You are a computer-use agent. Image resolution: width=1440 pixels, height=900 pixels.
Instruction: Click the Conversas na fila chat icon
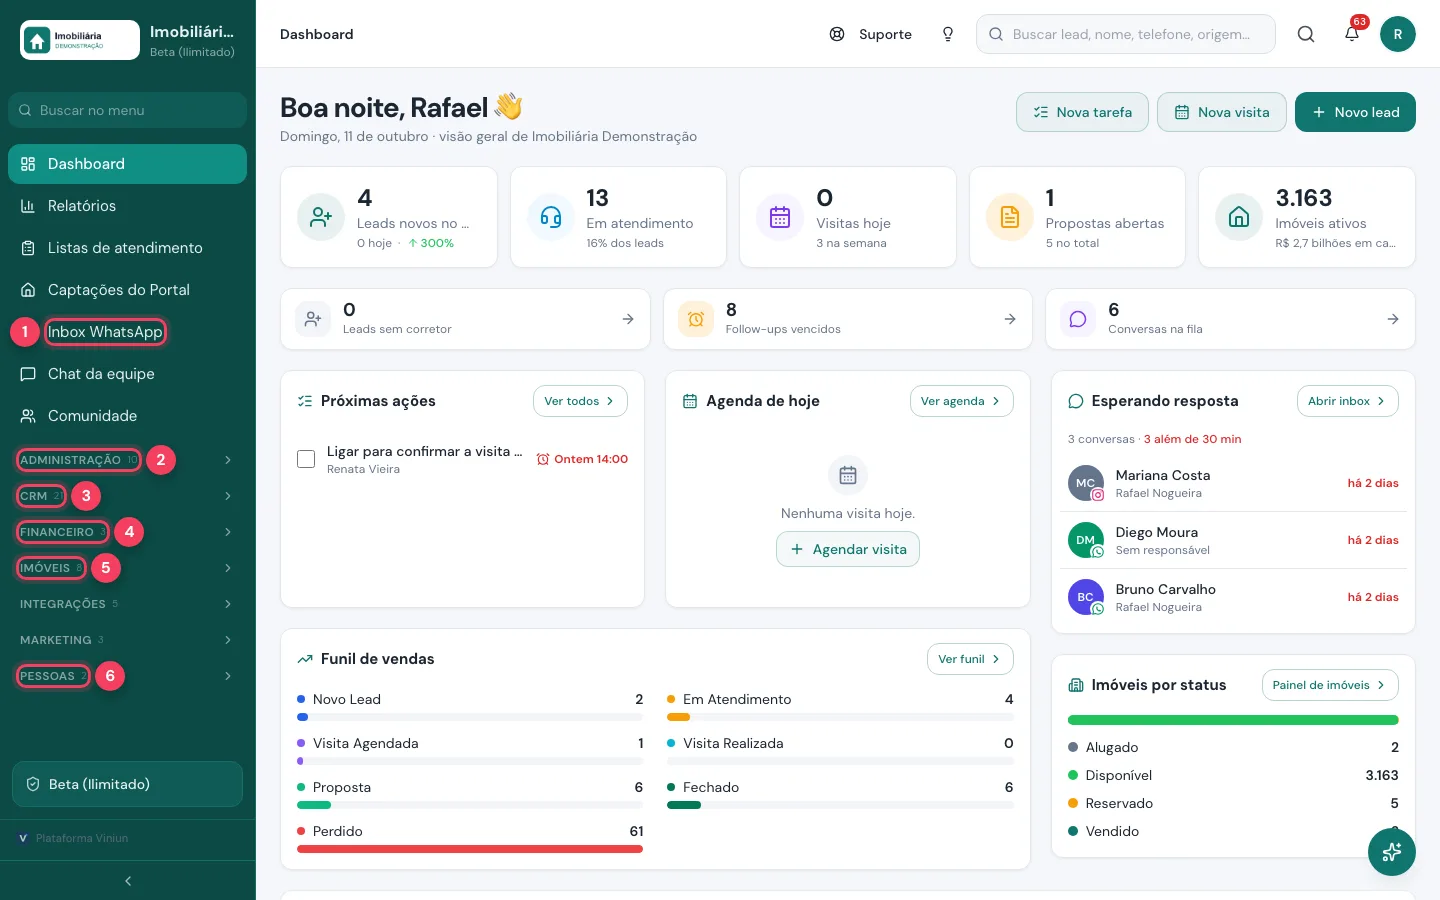point(1078,319)
